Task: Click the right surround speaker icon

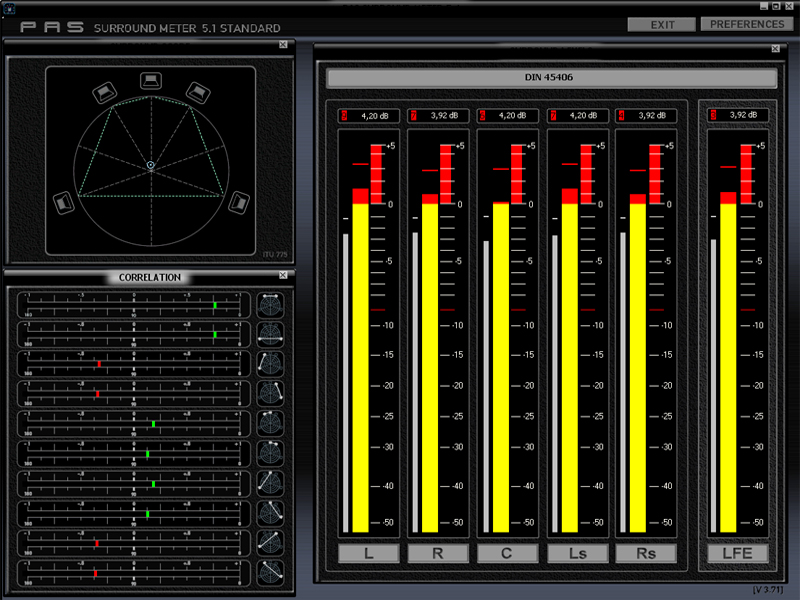Action: (x=238, y=201)
